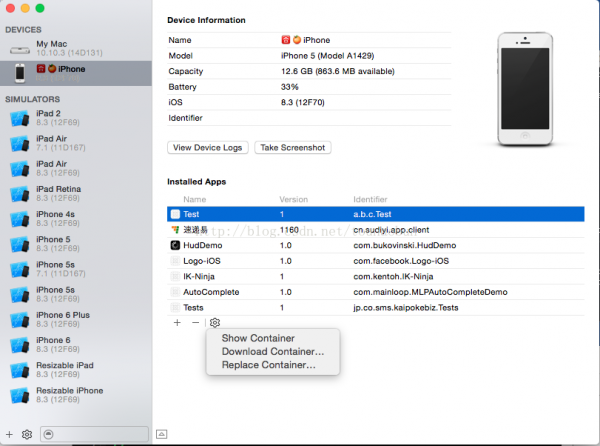Click the iPad 2 simulator icon

[x=20, y=118]
